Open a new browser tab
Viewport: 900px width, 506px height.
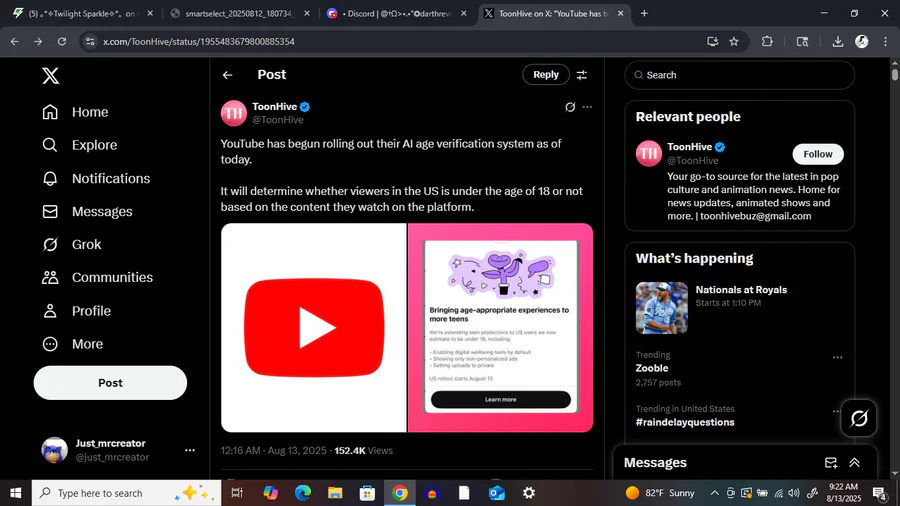coord(644,13)
